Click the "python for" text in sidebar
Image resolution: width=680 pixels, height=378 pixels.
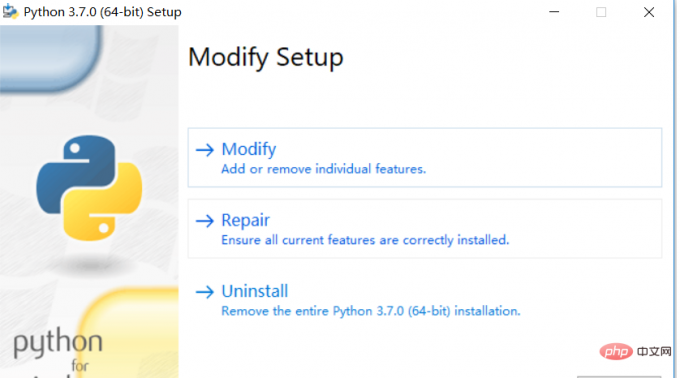[58, 350]
